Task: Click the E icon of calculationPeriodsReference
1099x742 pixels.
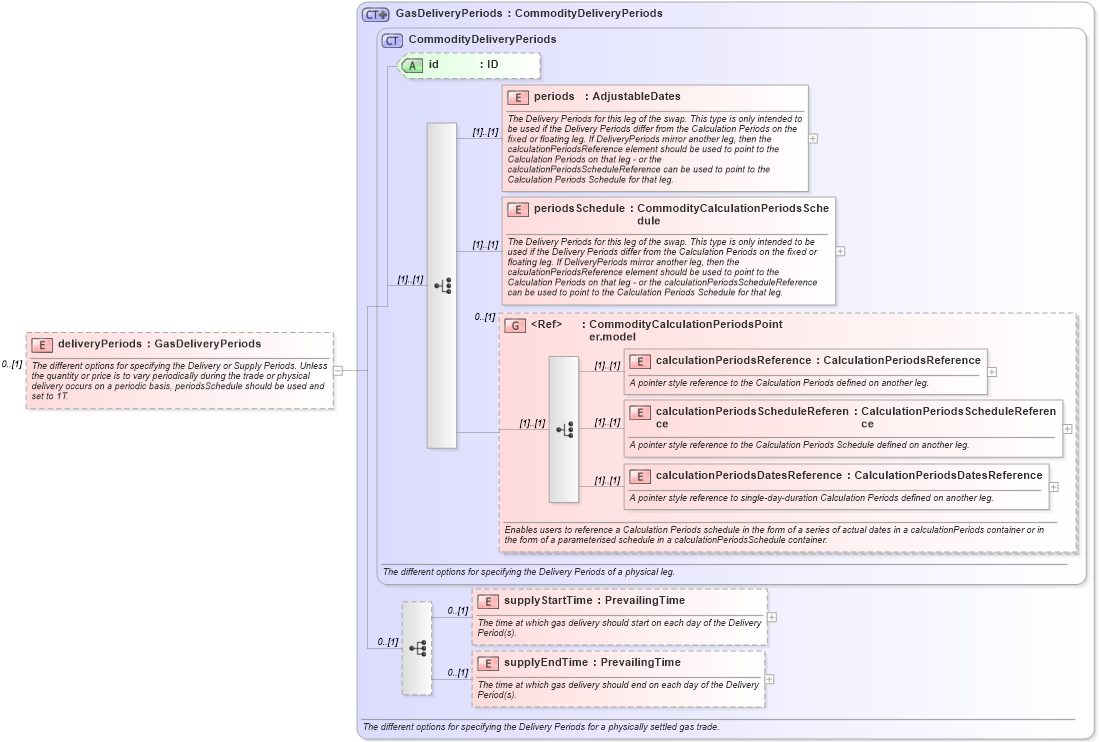Action: (639, 361)
